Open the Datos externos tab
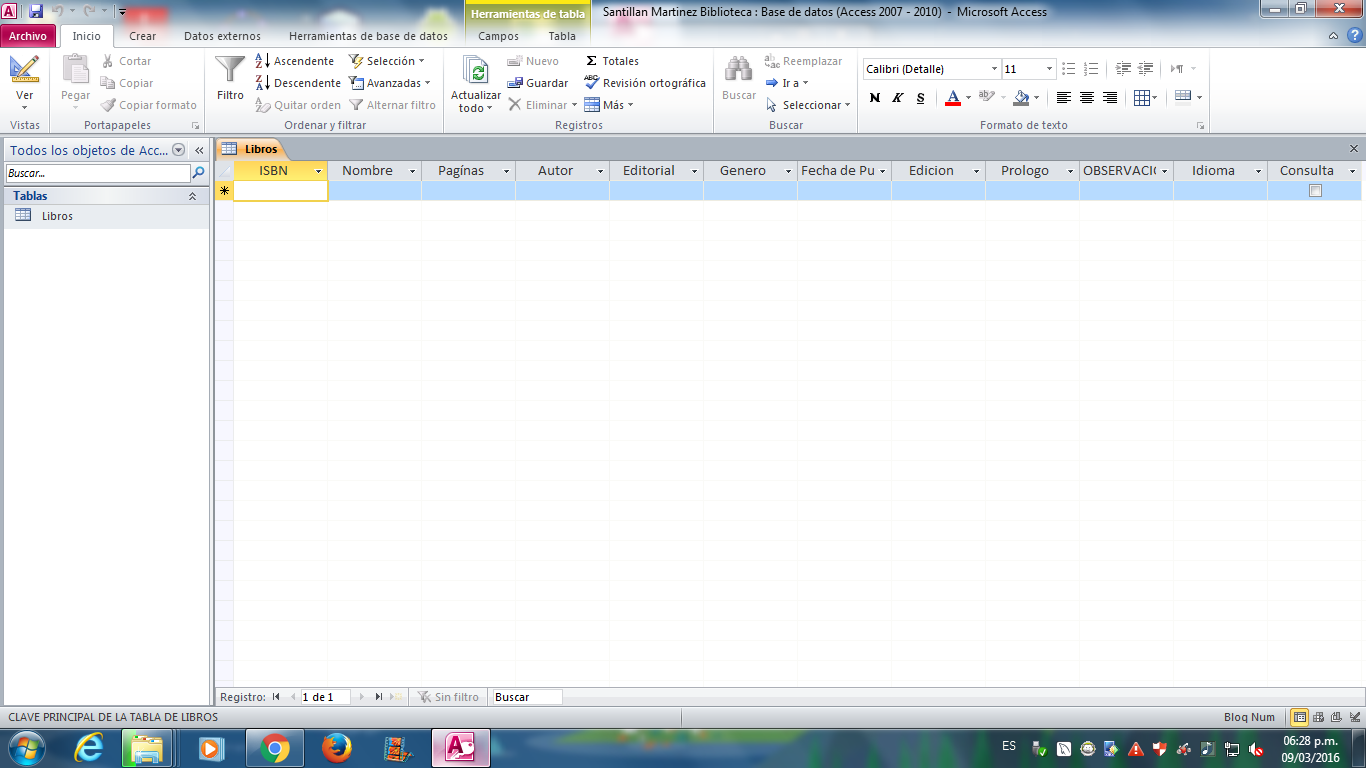This screenshot has height=768, width=1366. pyautogui.click(x=222, y=36)
